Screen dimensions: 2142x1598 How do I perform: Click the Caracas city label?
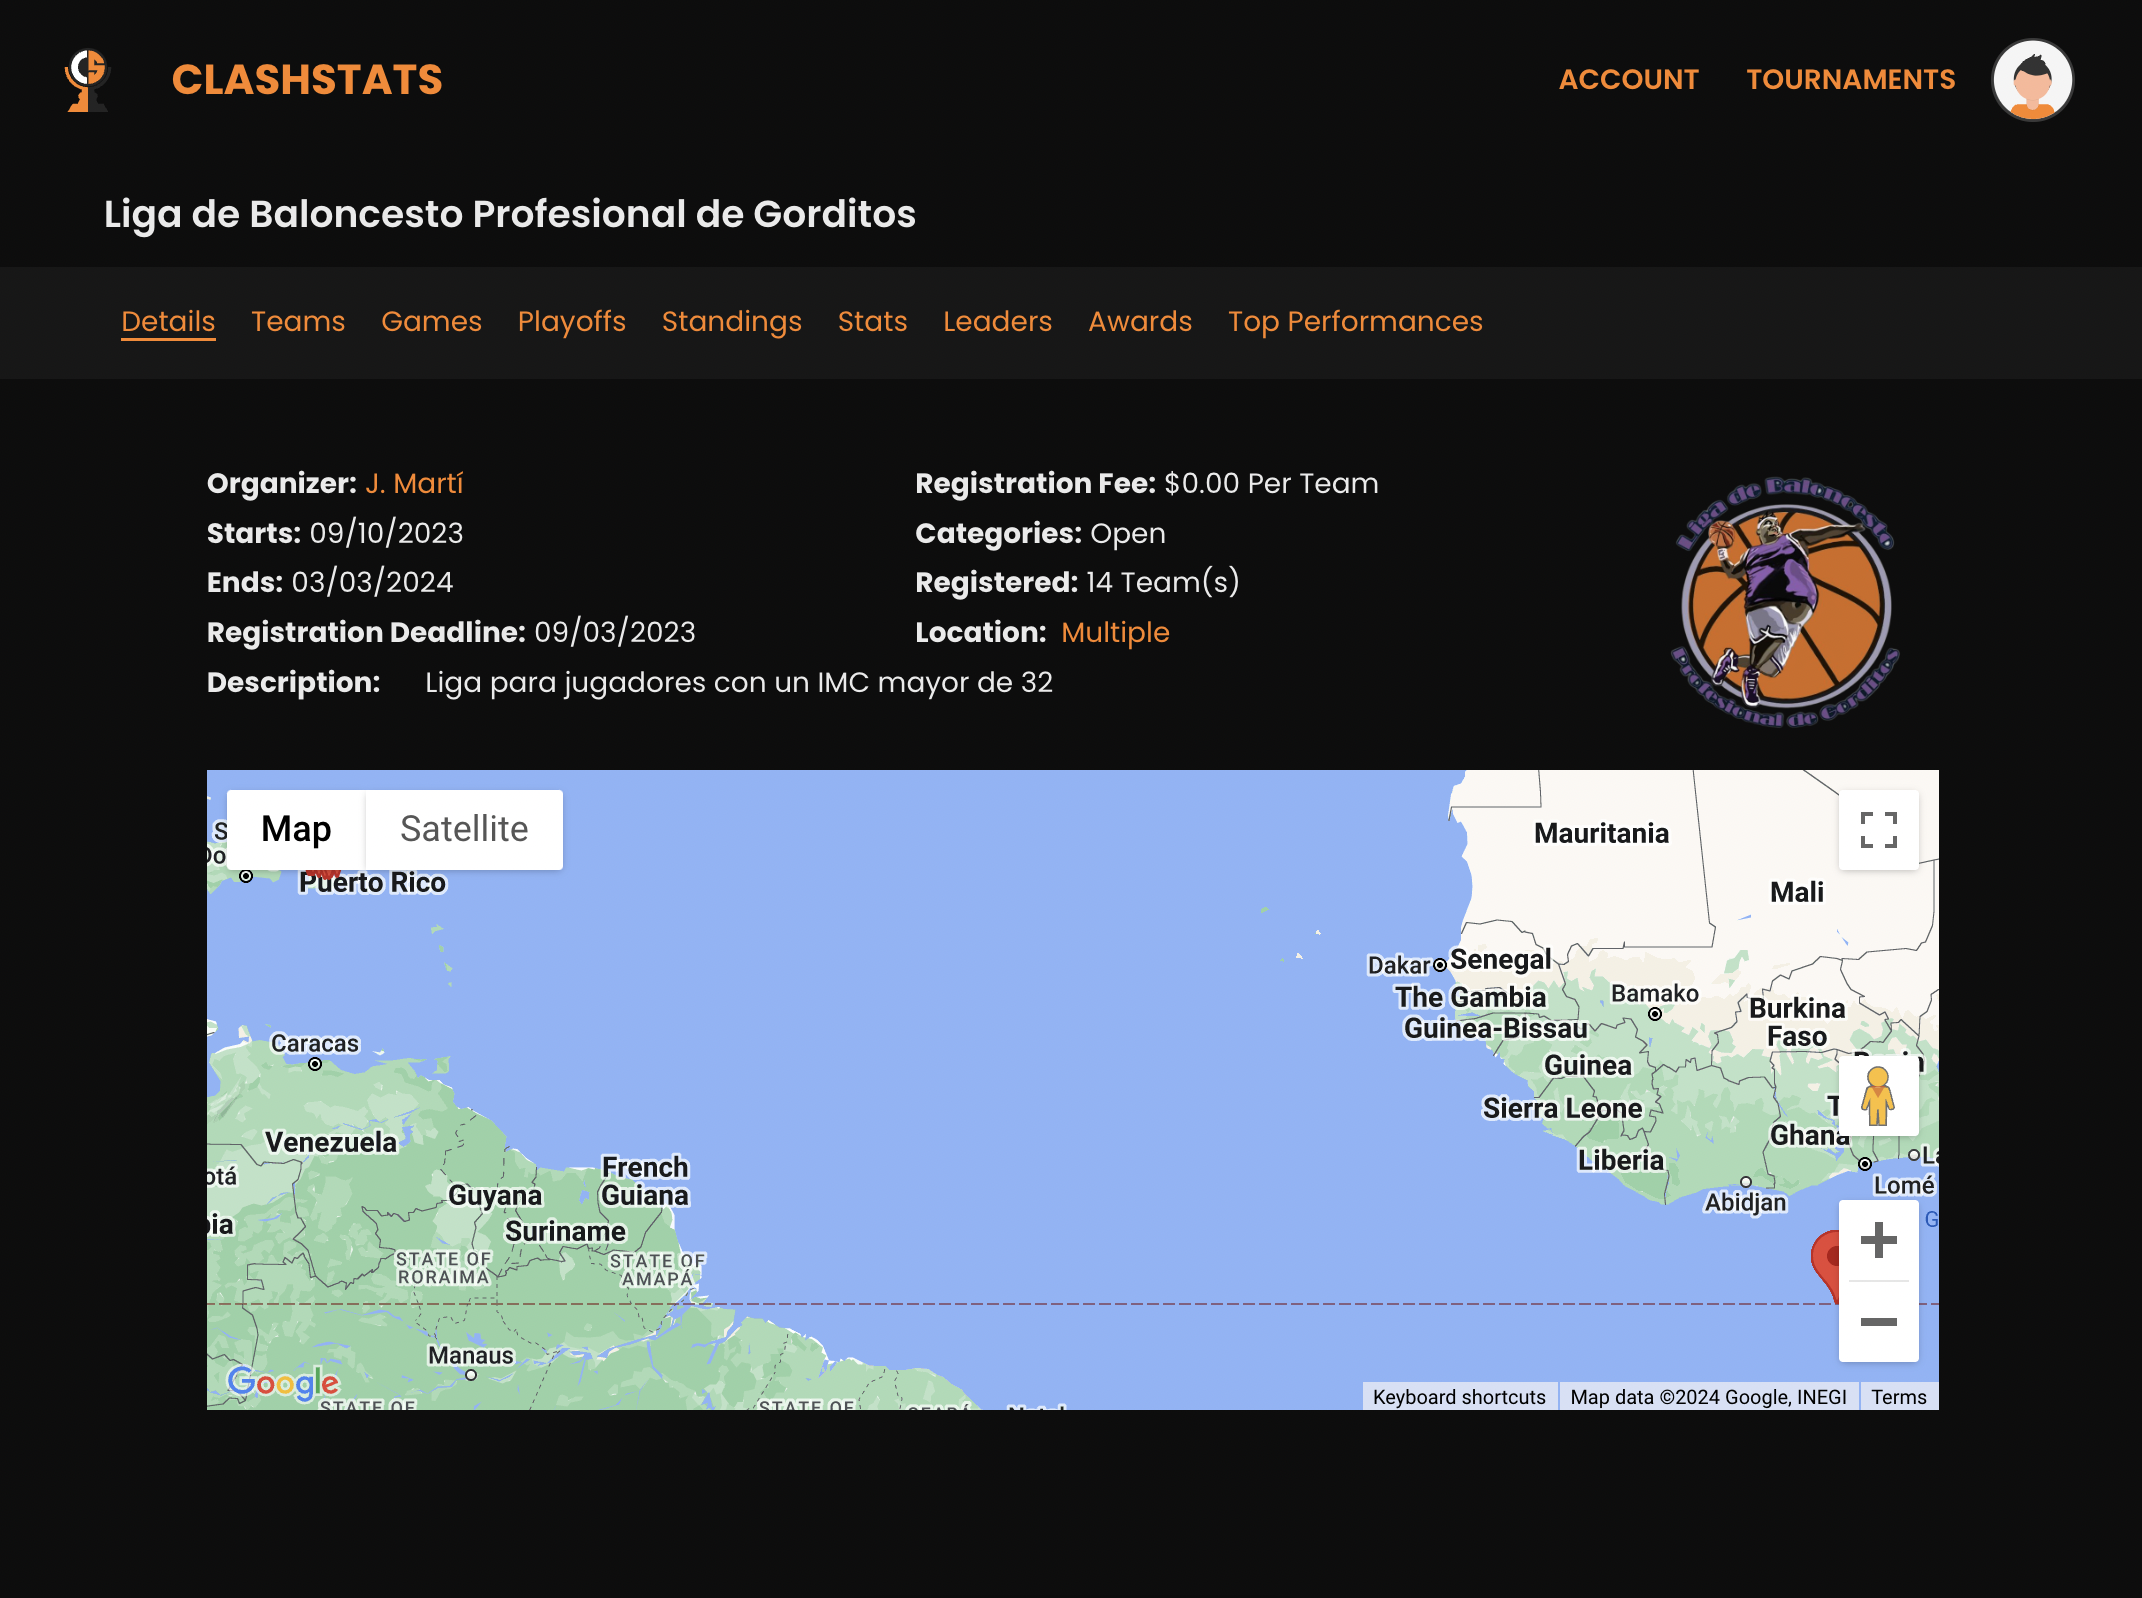tap(315, 1043)
